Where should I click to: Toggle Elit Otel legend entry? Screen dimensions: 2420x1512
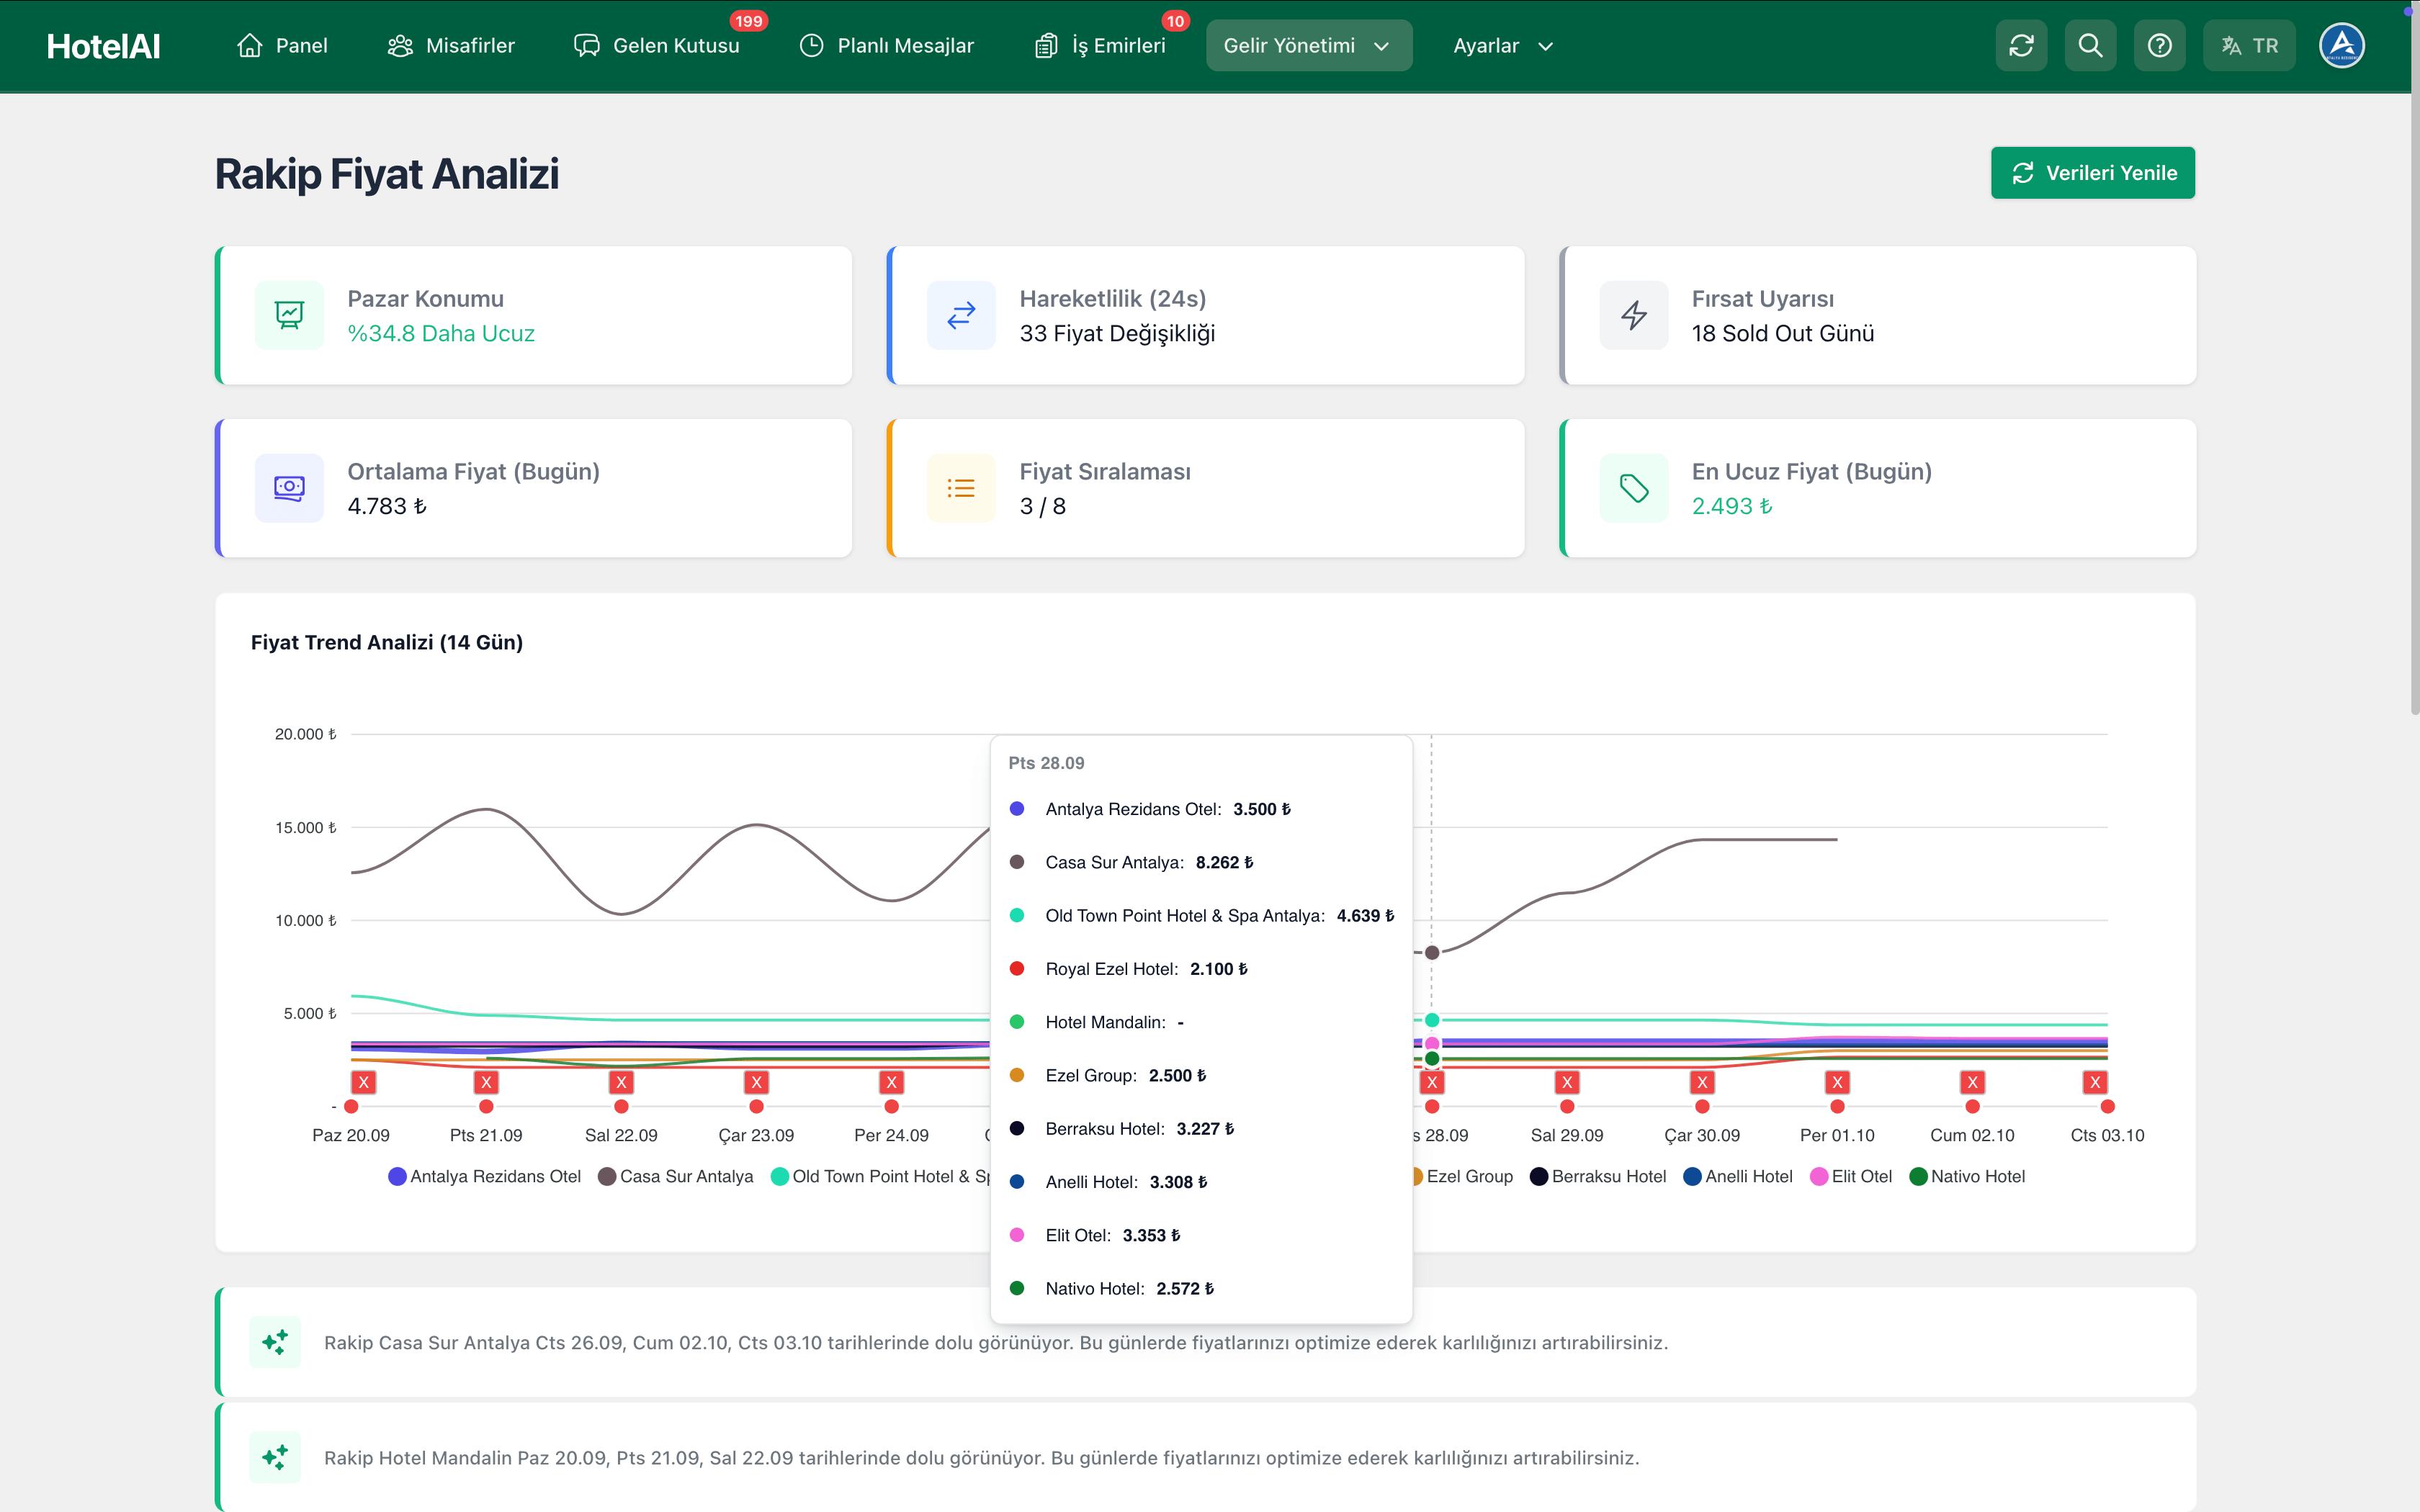point(1851,1176)
